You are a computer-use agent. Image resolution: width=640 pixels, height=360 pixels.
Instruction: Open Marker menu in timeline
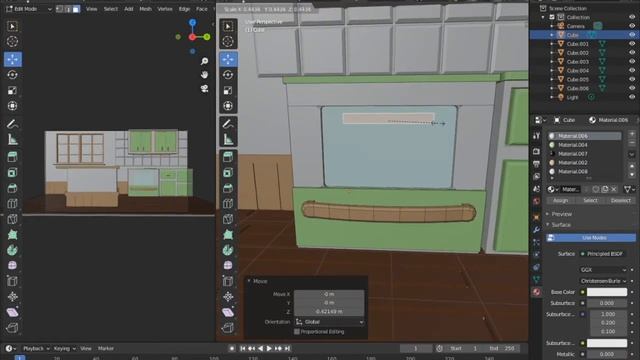click(106, 349)
